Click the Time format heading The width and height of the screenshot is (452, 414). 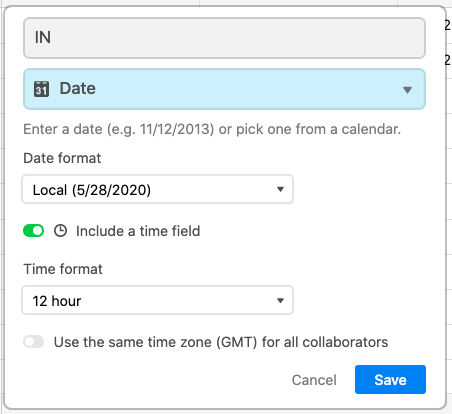point(63,269)
